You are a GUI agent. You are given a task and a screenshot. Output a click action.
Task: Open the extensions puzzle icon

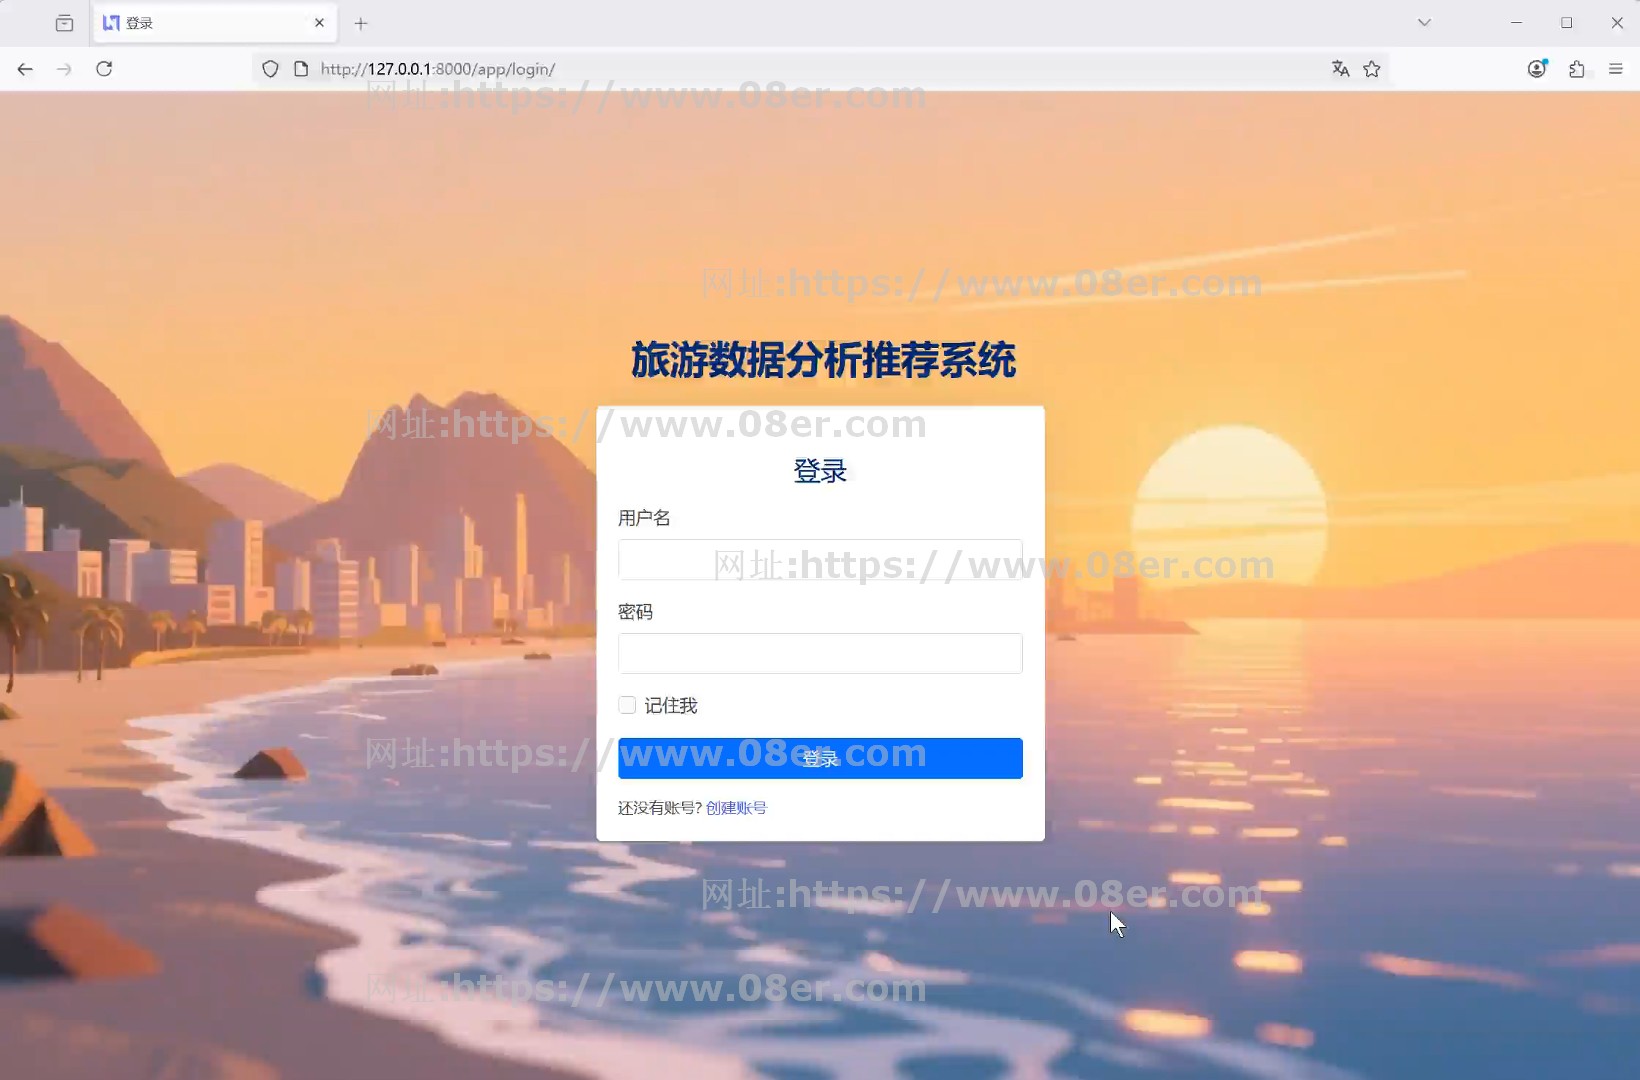coord(1577,69)
